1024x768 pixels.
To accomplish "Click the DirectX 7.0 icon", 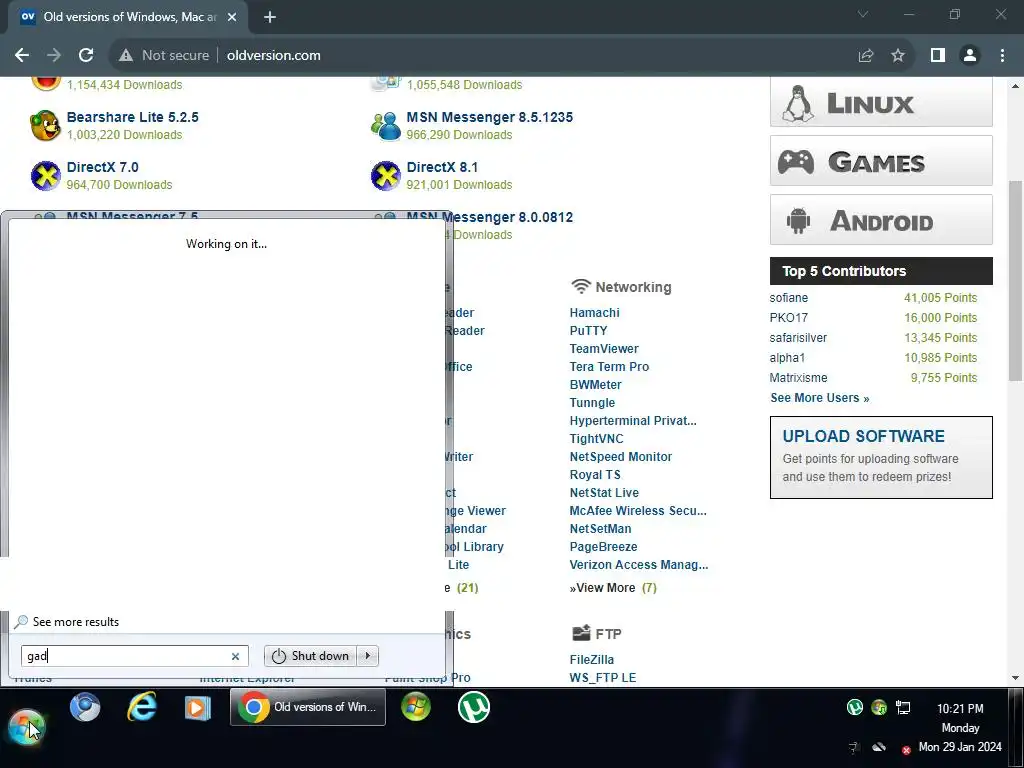I will [46, 176].
